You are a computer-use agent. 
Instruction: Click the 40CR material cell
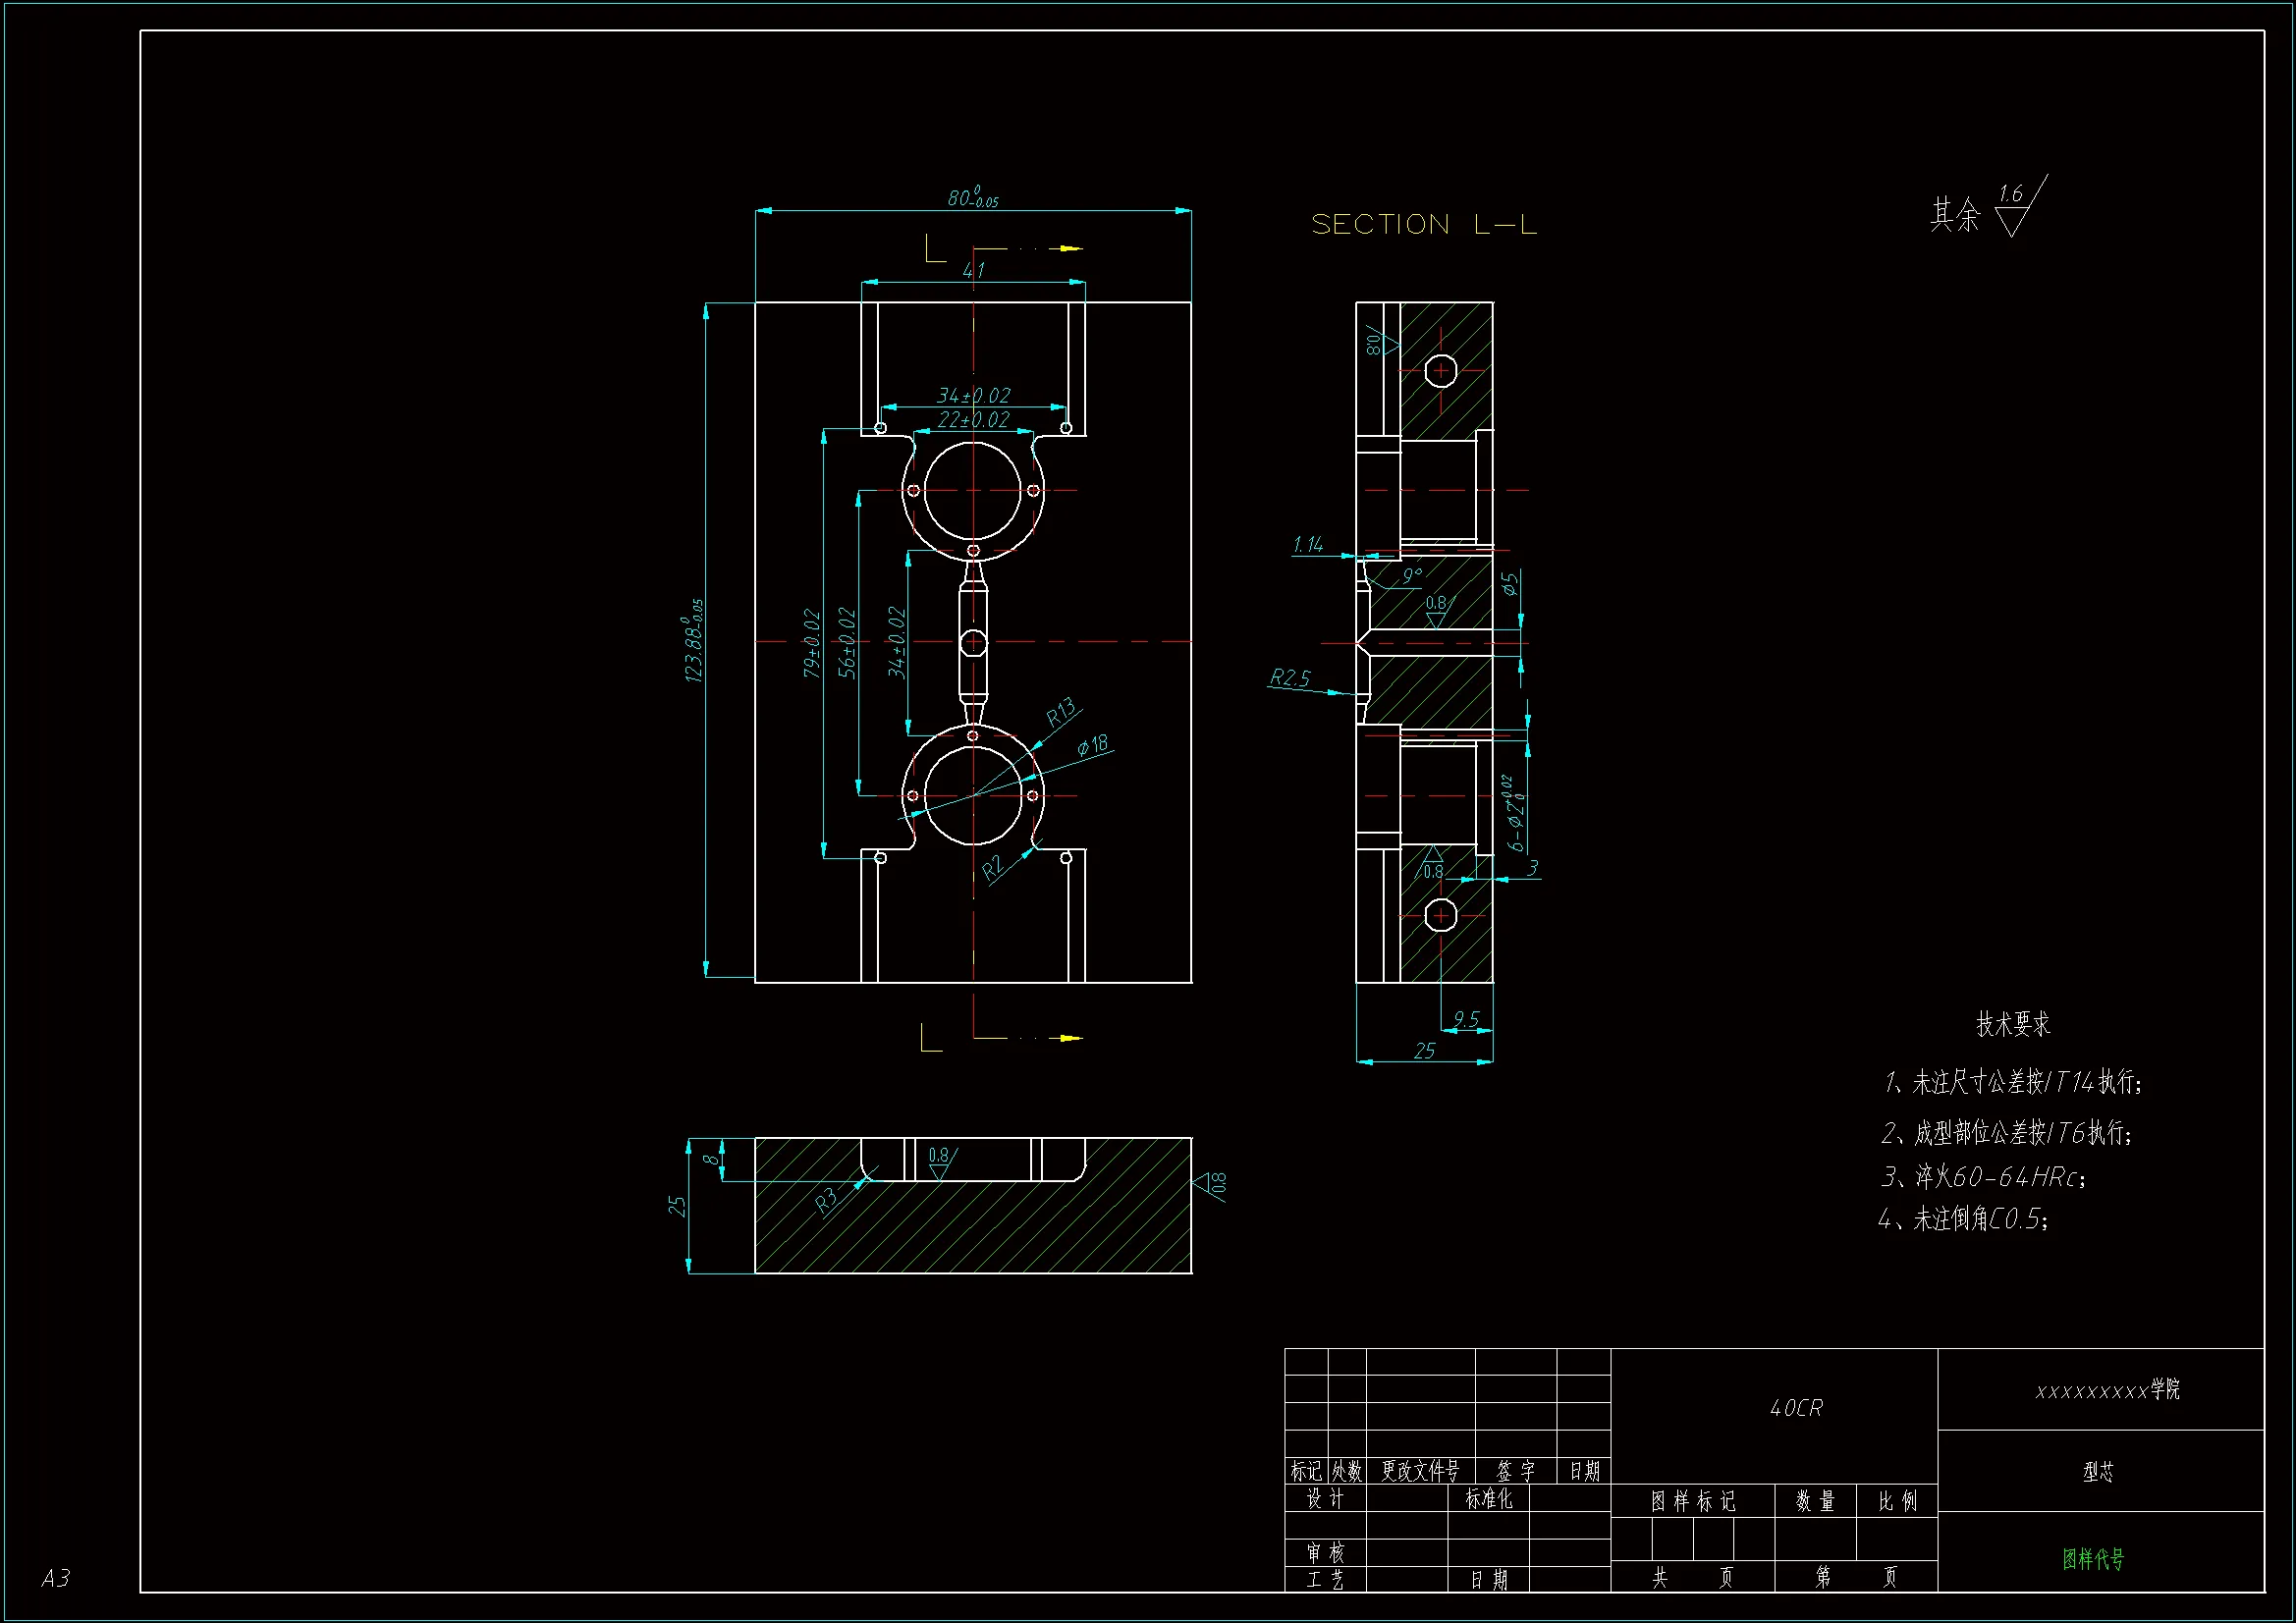(x=1796, y=1408)
